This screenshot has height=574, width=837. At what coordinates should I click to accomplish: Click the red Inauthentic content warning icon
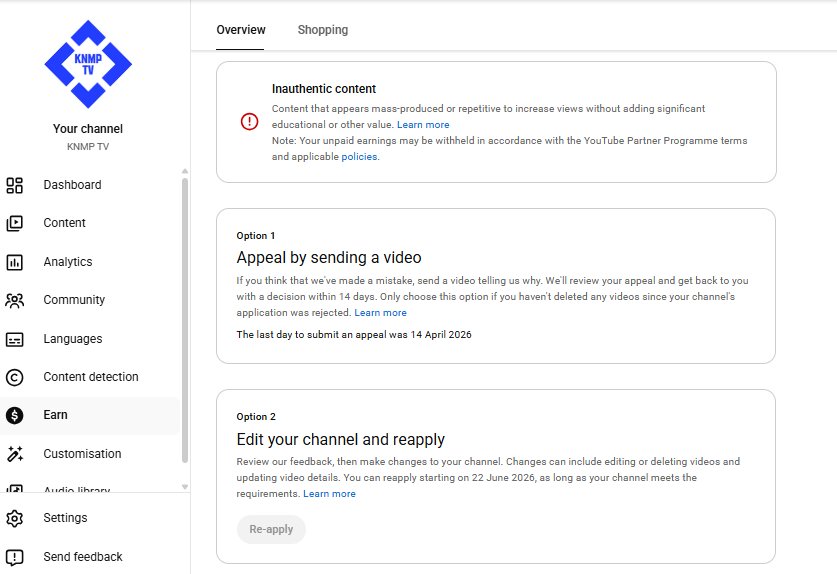[x=249, y=121]
